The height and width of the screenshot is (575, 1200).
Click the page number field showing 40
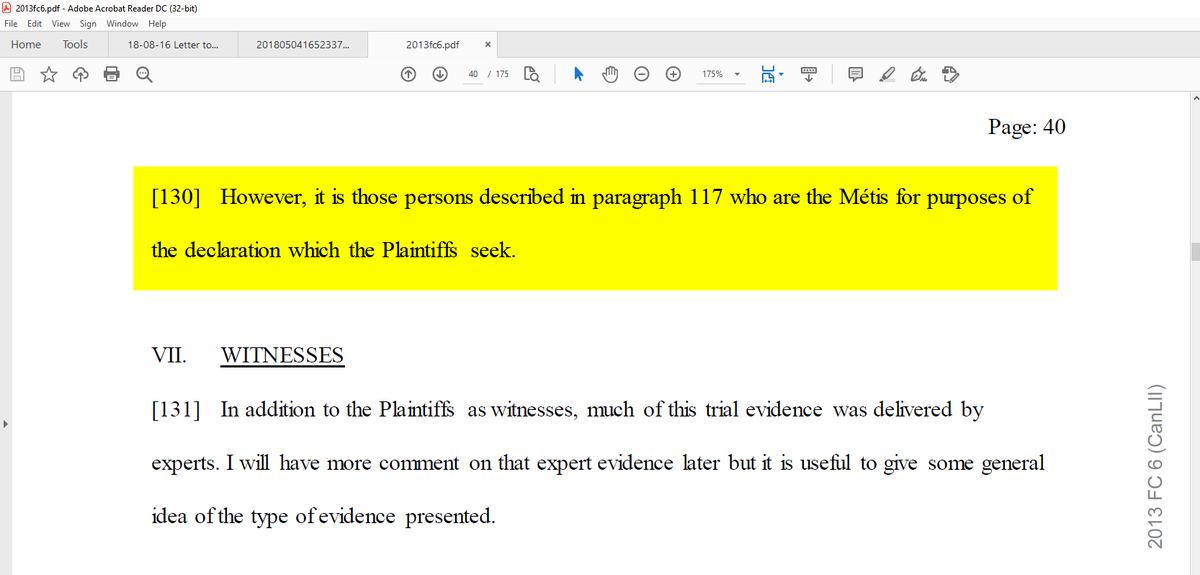[473, 74]
